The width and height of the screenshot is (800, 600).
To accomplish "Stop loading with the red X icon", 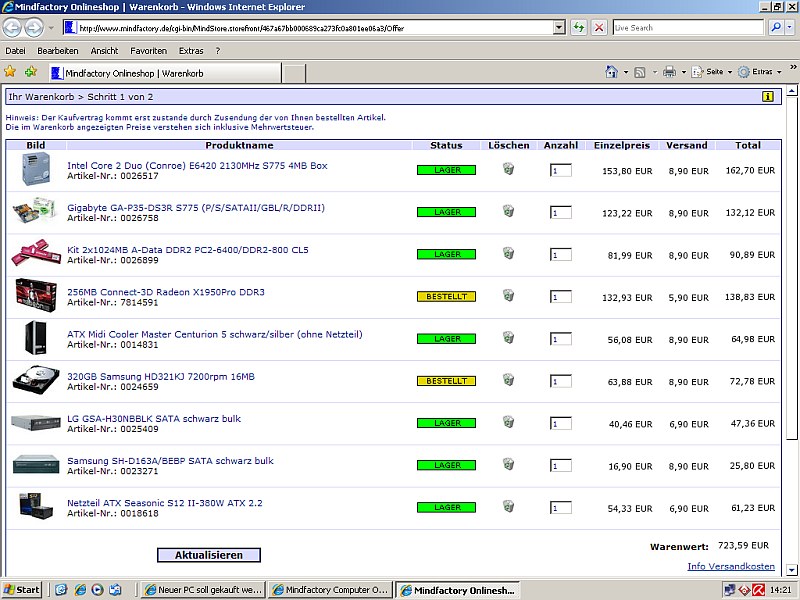I will pyautogui.click(x=599, y=28).
